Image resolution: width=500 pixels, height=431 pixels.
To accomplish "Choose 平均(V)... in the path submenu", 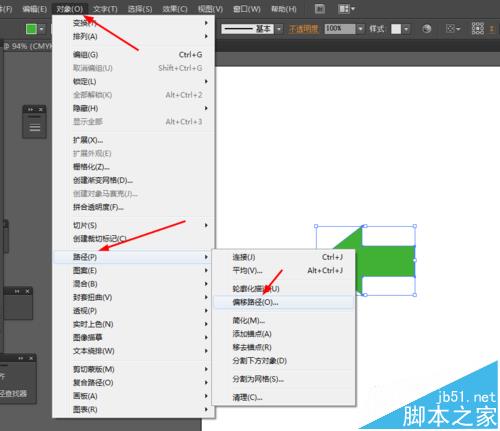I will click(284, 270).
